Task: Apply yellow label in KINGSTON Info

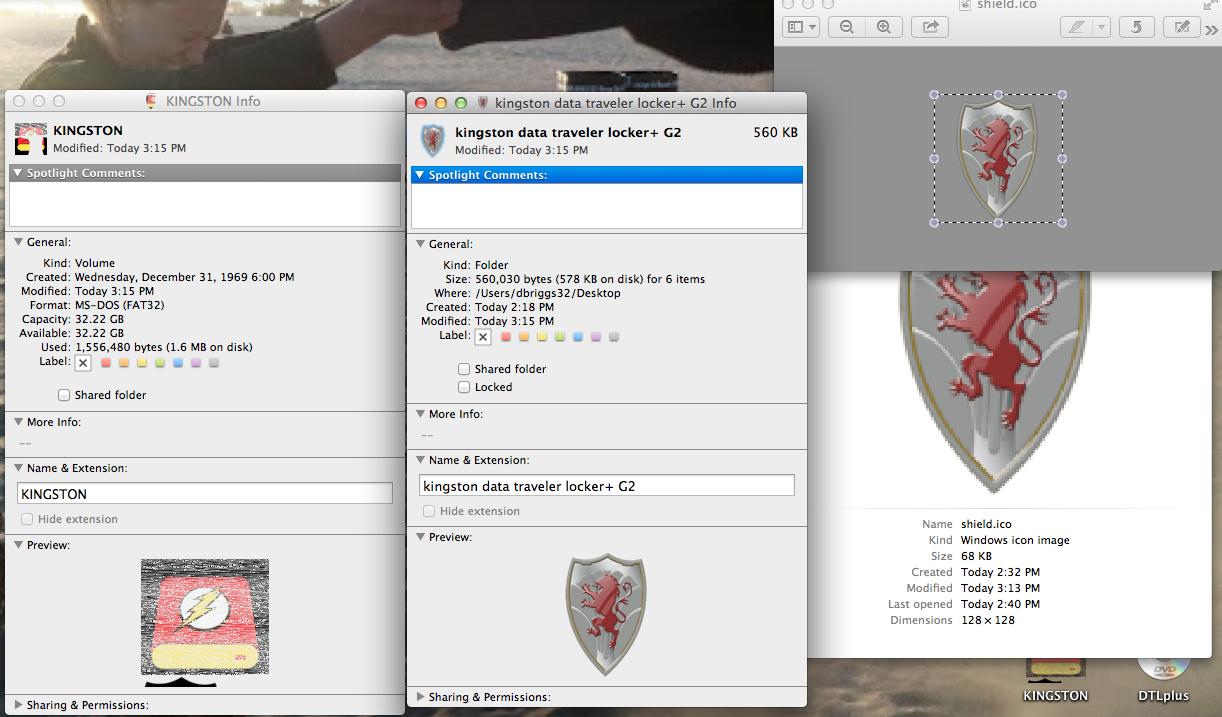Action: 142,363
